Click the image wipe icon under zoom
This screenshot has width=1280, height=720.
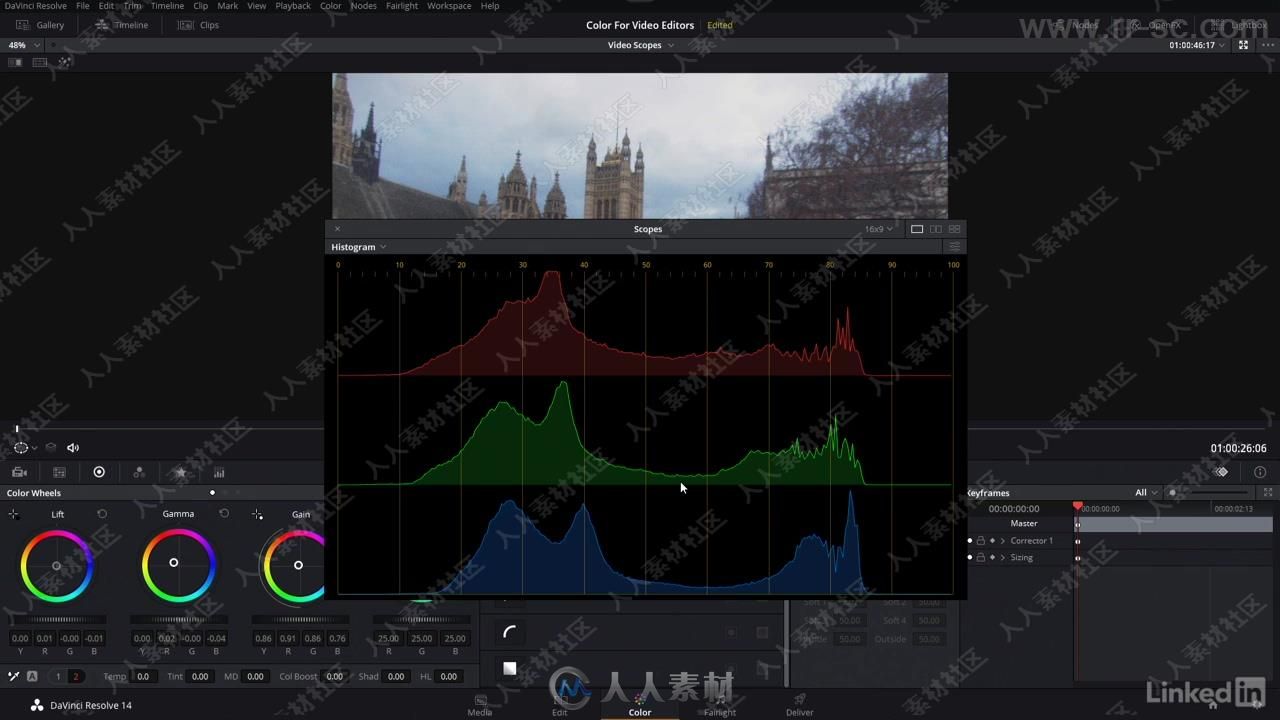(x=15, y=62)
